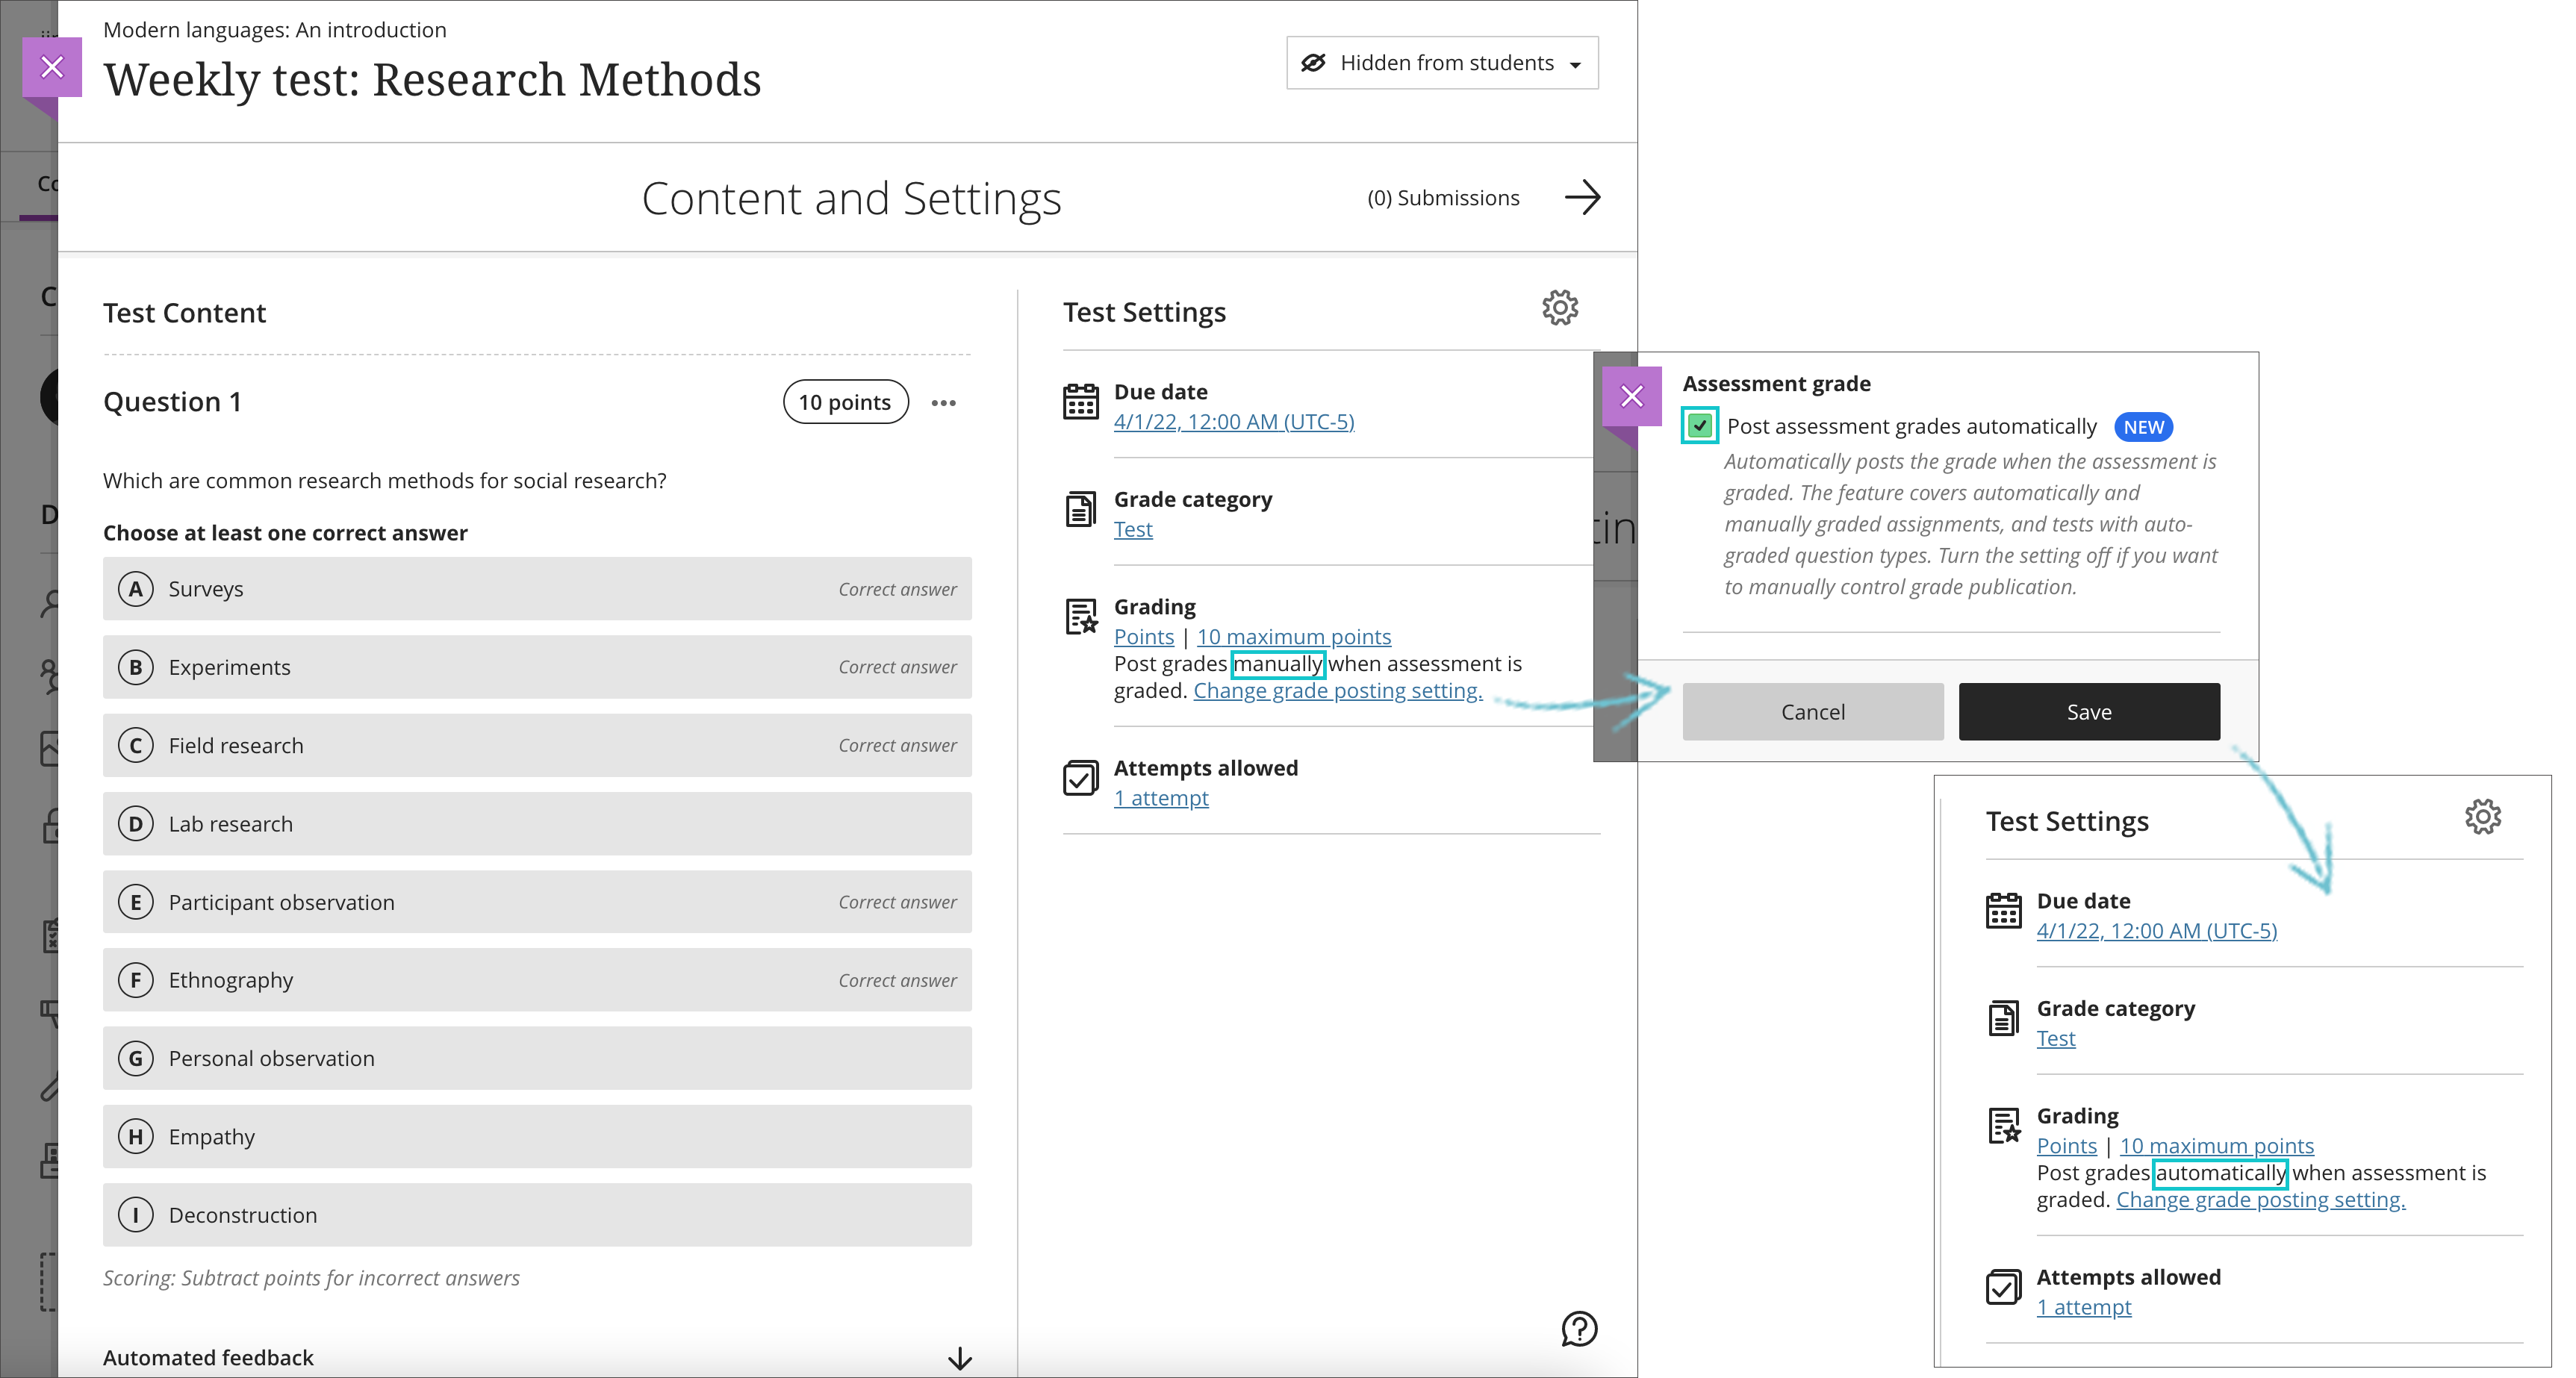Open Test Settings gear icon in main panel
The height and width of the screenshot is (1378, 2576).
(1559, 308)
